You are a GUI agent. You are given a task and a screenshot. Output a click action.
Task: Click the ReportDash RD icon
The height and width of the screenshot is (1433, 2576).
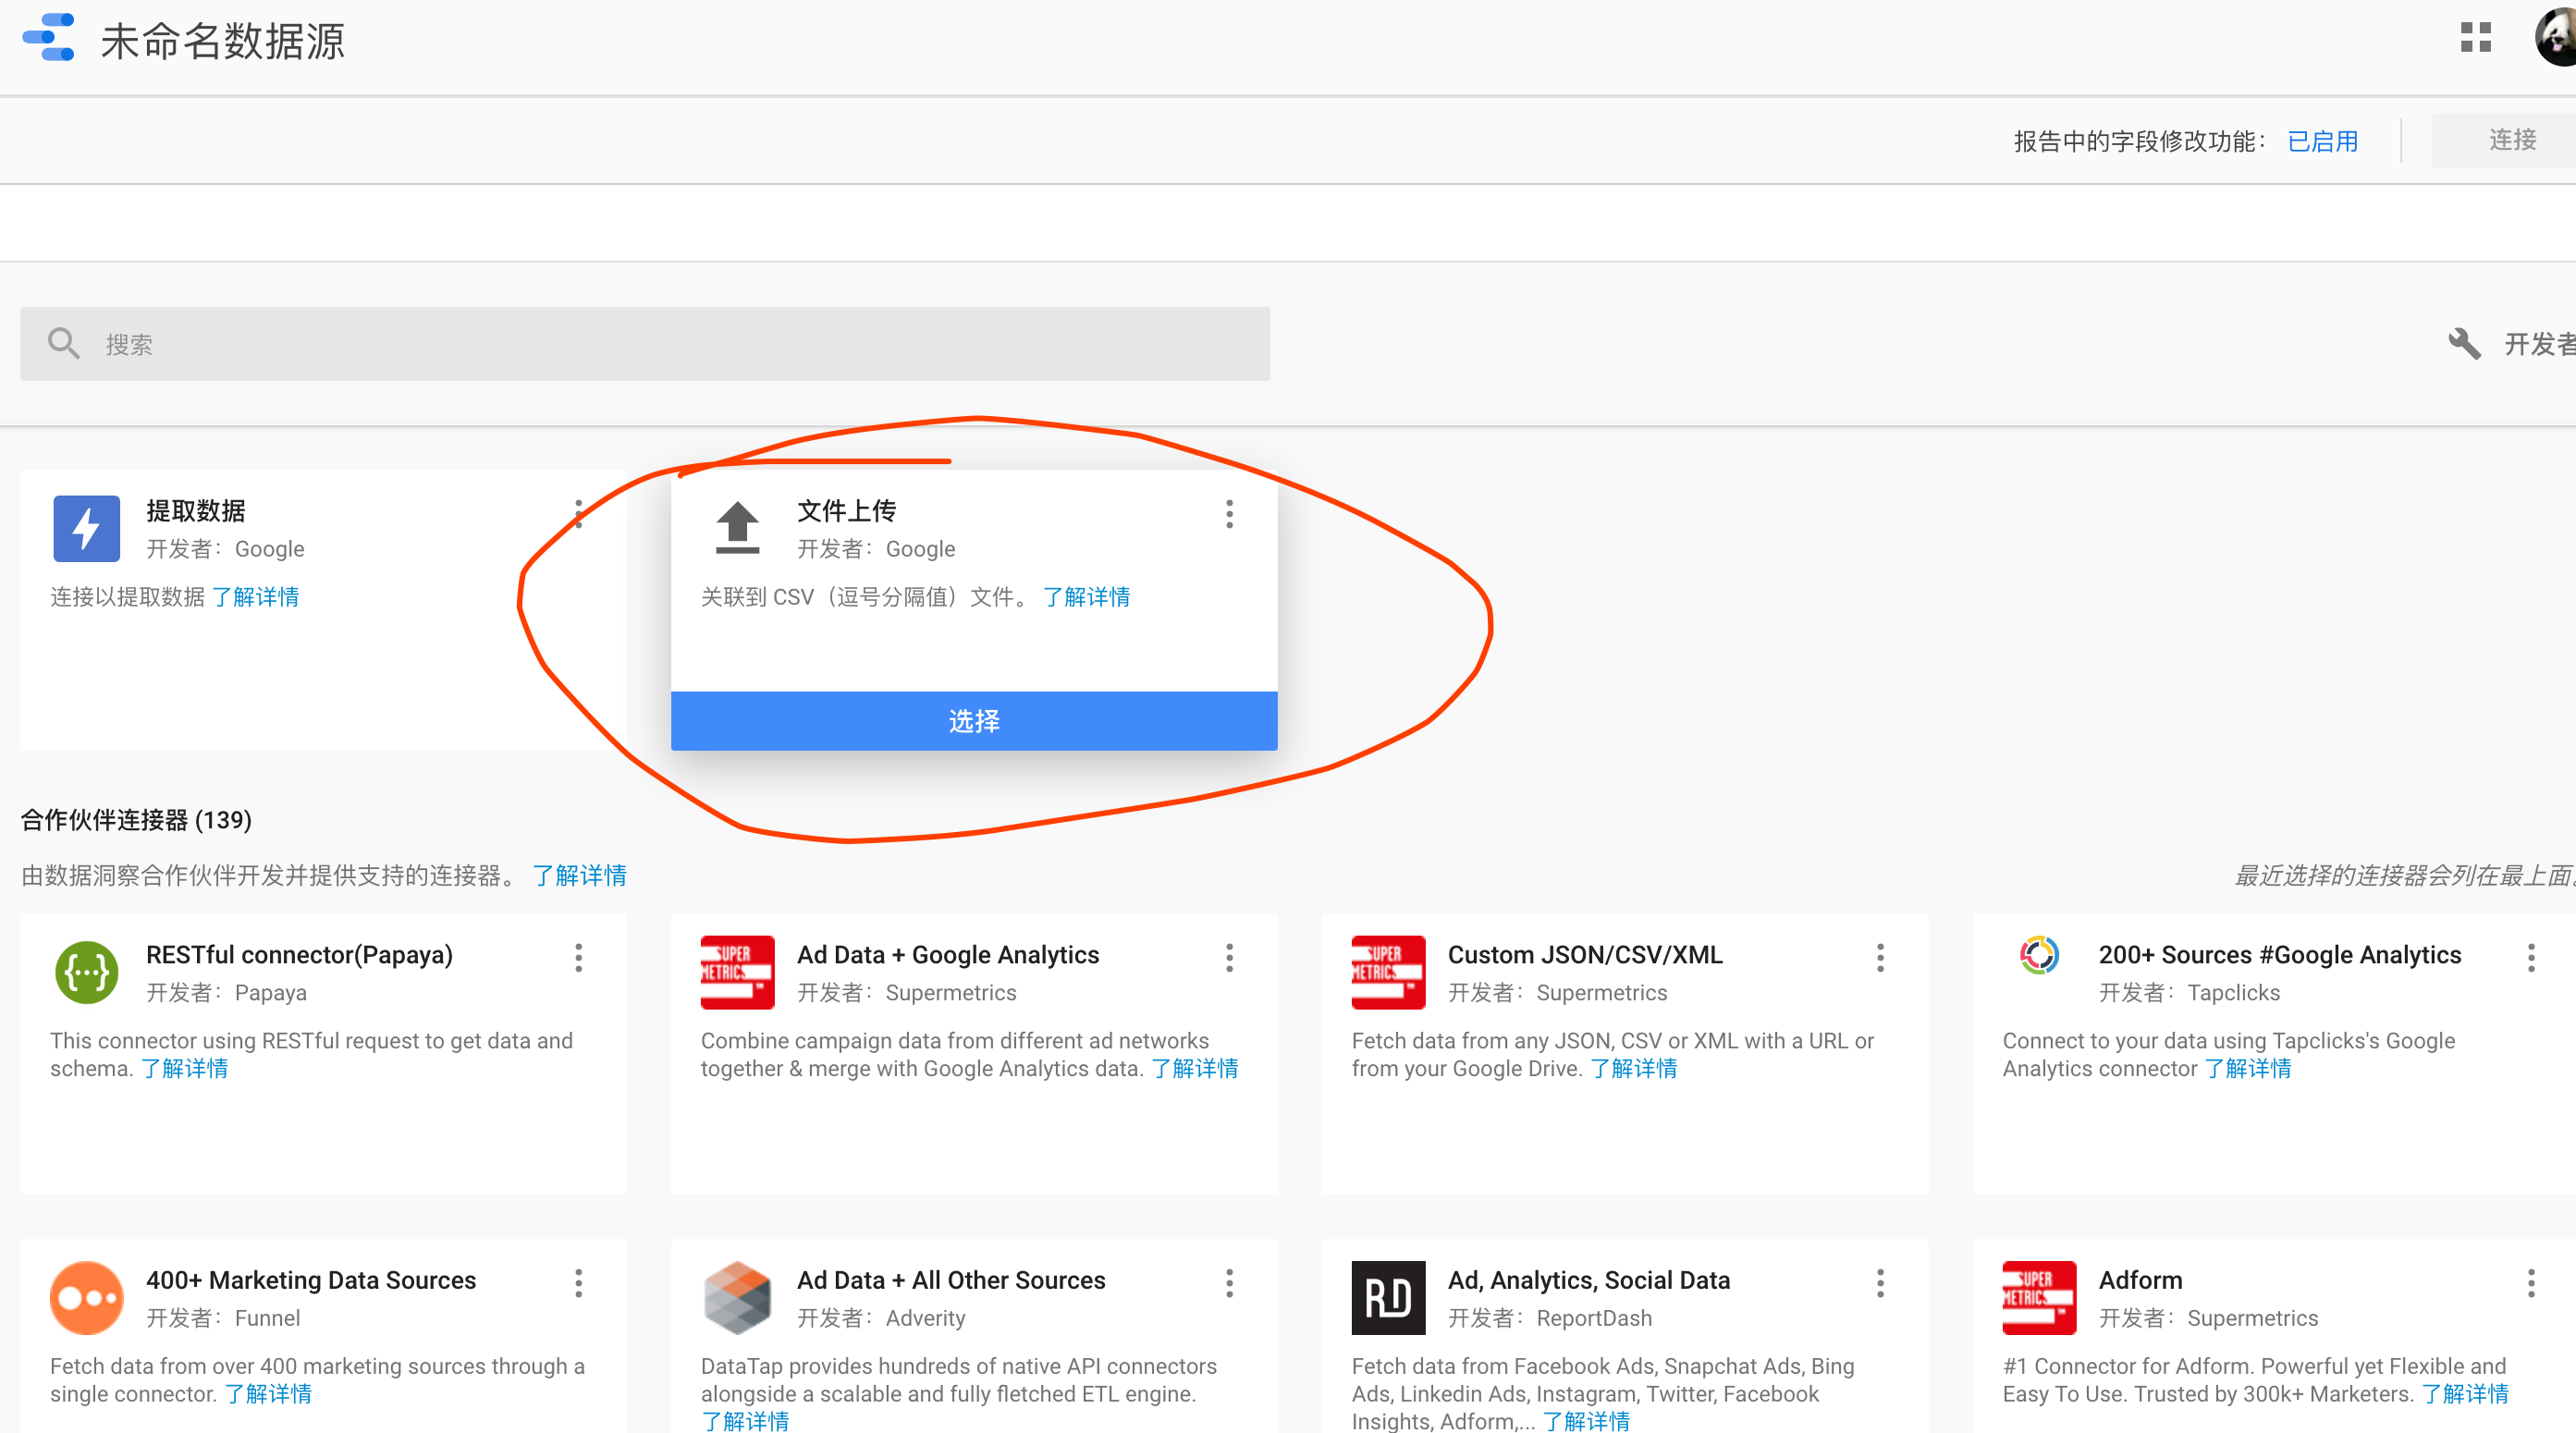coord(1388,1296)
